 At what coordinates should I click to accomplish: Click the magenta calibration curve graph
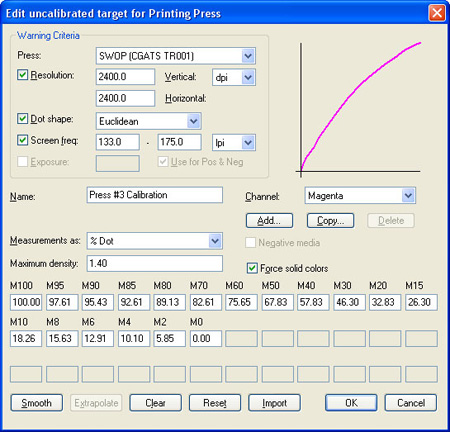(x=358, y=108)
